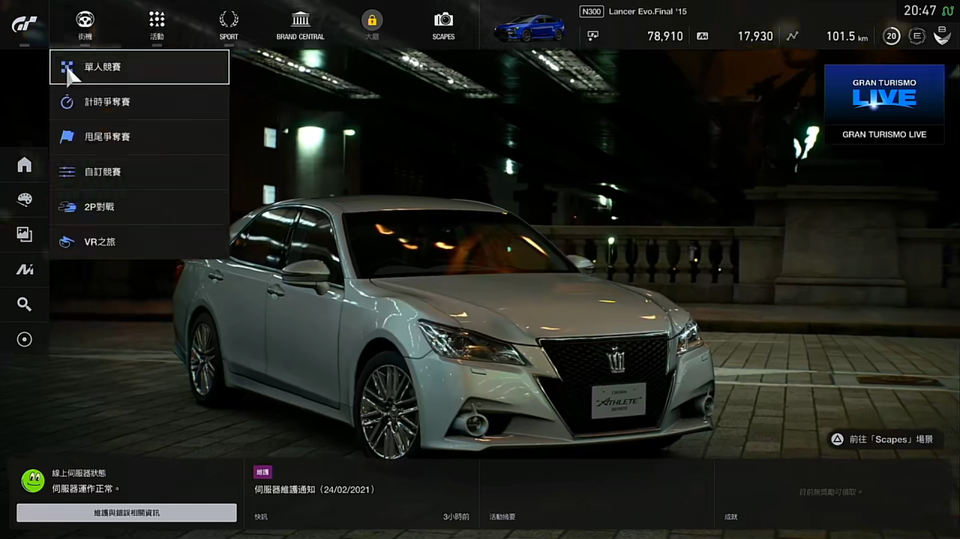This screenshot has height=539, width=960.
Task: Click the credits icon beside 78,910
Action: click(593, 36)
